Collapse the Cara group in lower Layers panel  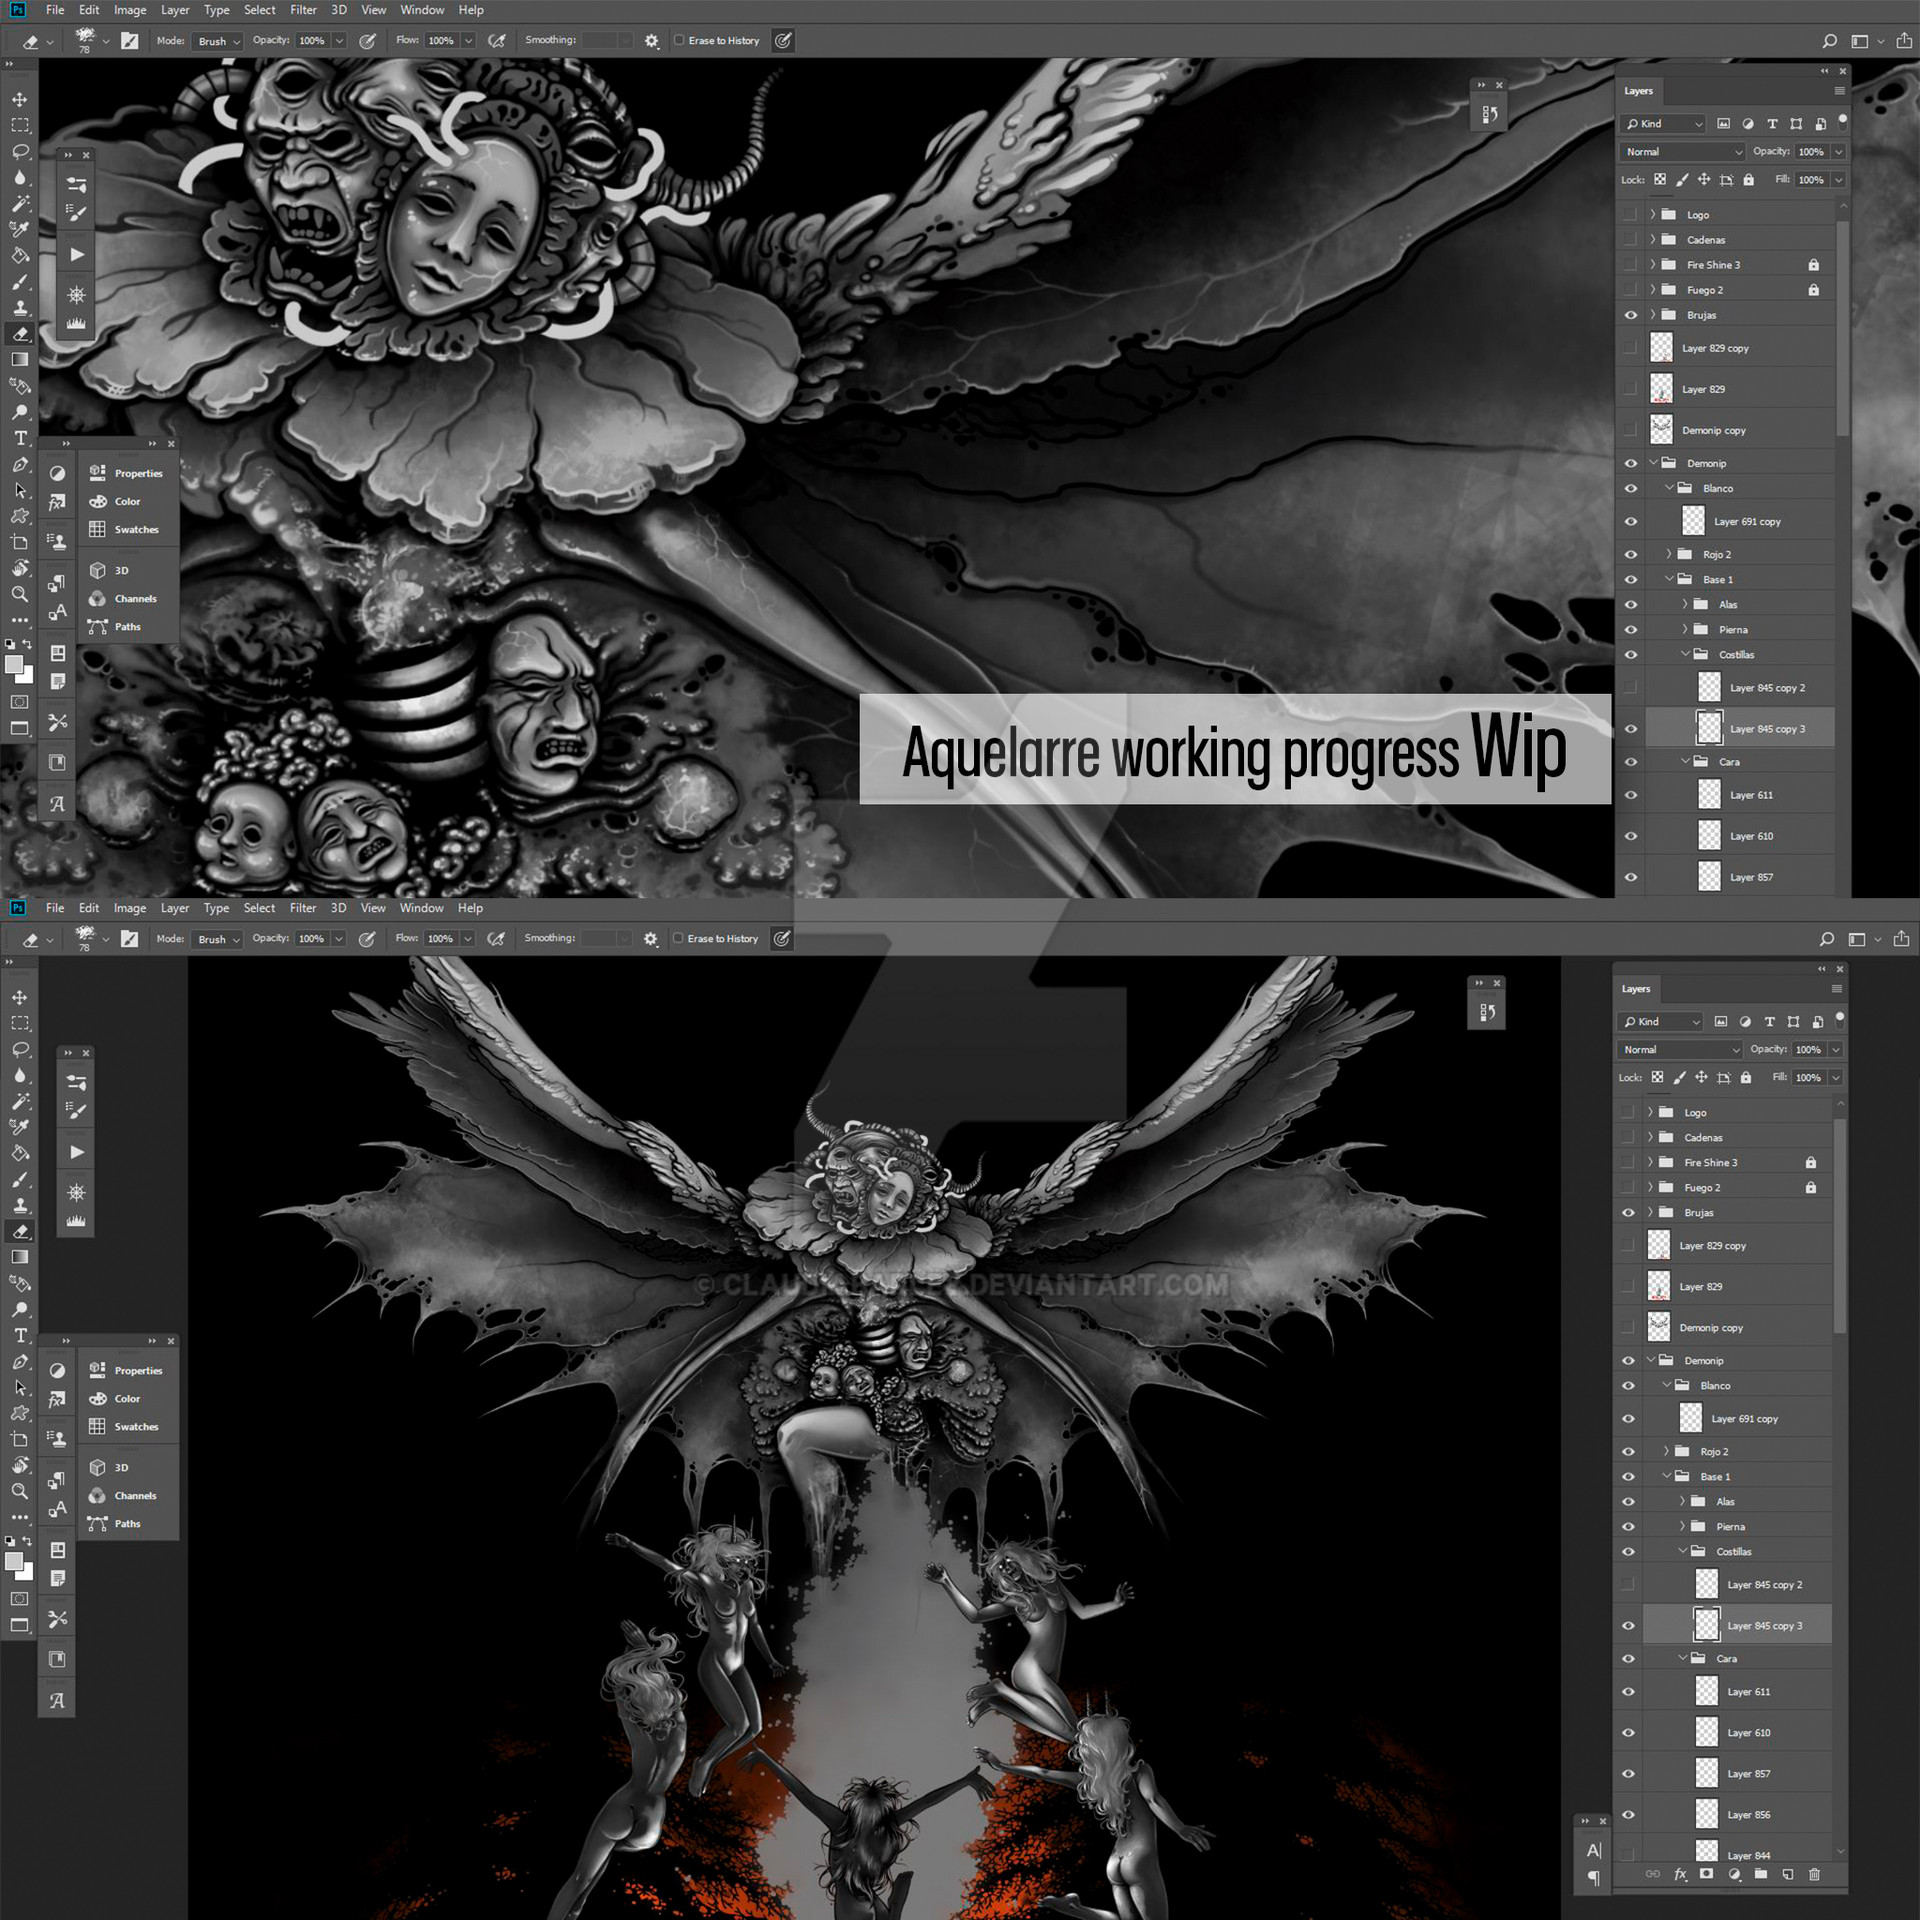pyautogui.click(x=1682, y=1657)
